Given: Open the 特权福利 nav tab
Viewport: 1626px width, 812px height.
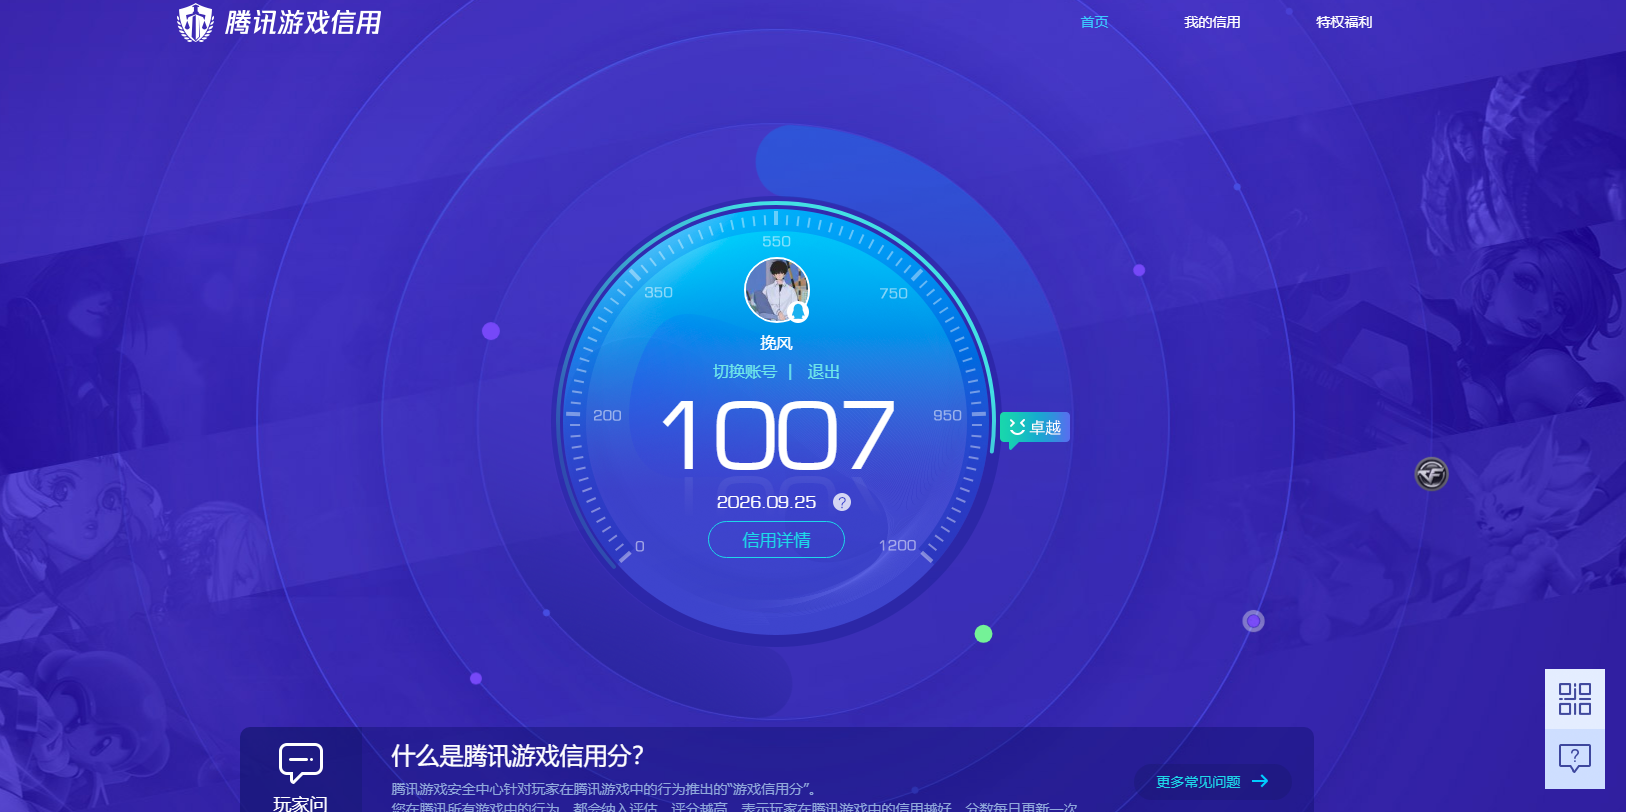Looking at the screenshot, I should (1344, 22).
